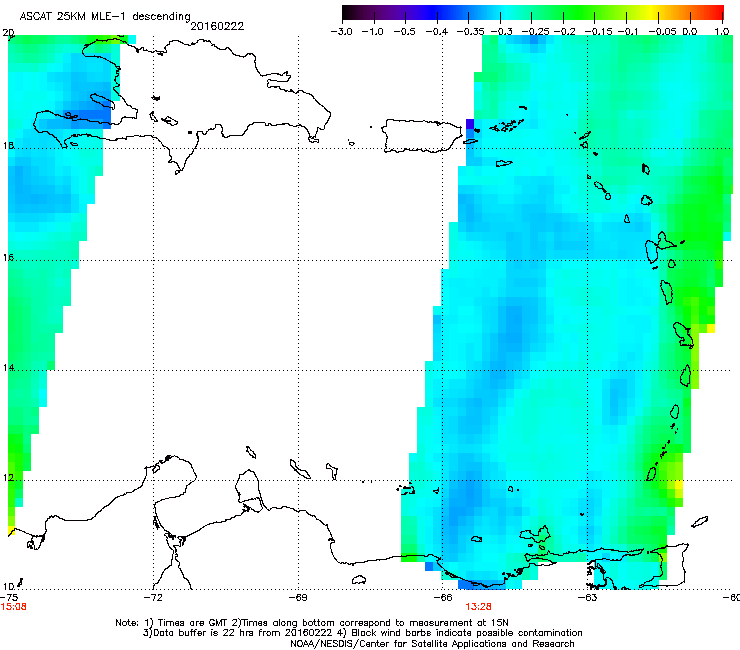This screenshot has height=650, width=740.
Task: Click the Puerto Rico island outline
Action: (422, 136)
